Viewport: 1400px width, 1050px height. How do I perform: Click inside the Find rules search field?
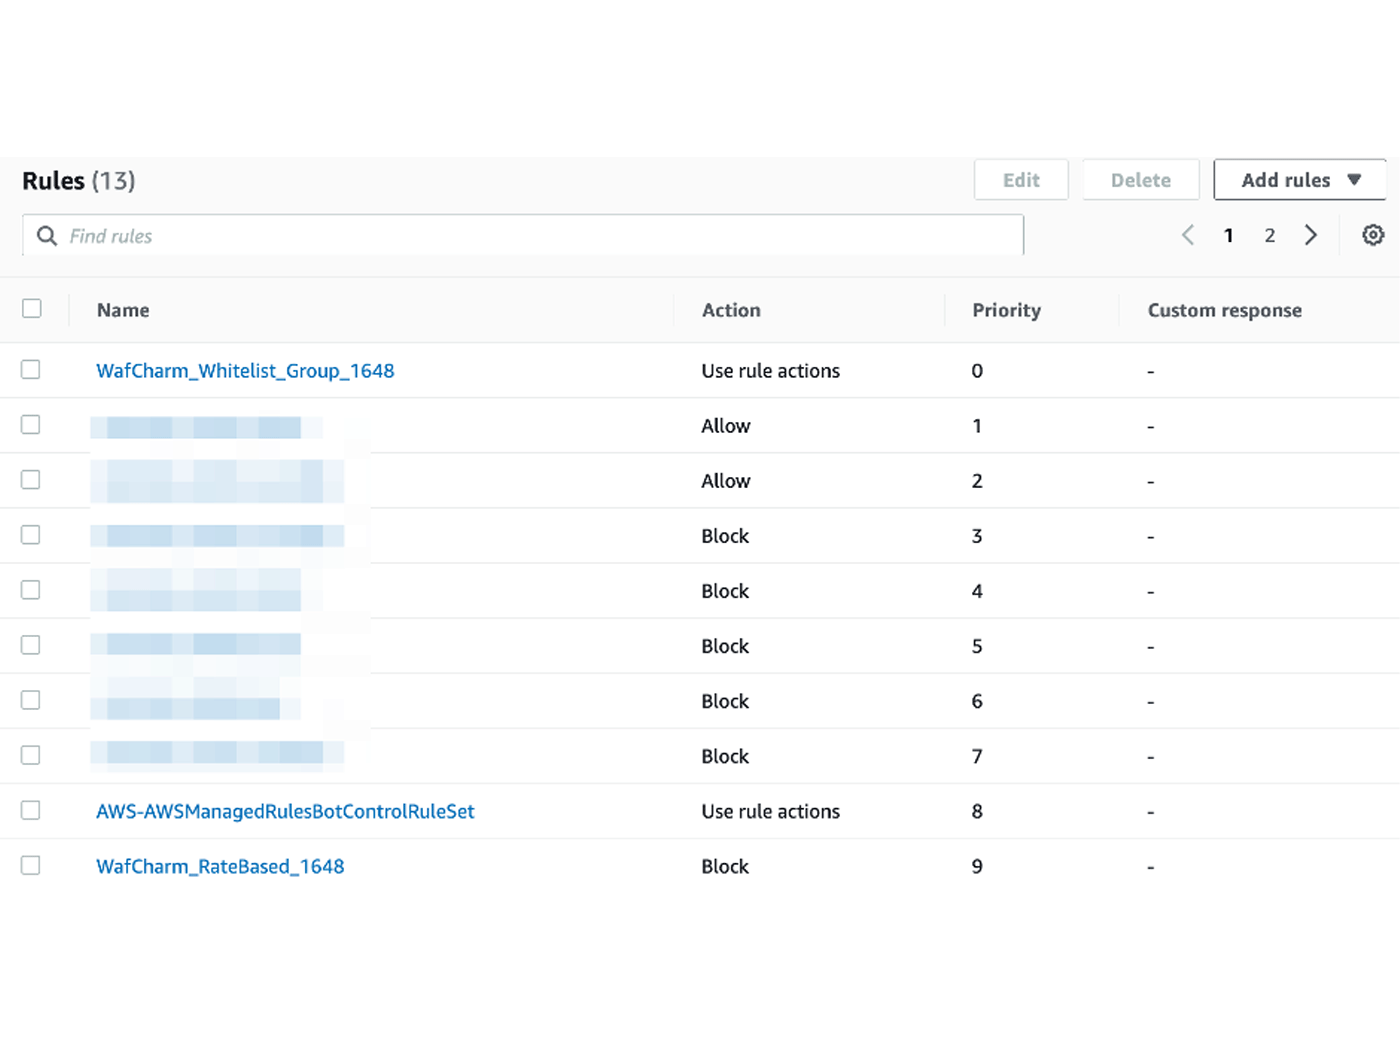pyautogui.click(x=400, y=235)
